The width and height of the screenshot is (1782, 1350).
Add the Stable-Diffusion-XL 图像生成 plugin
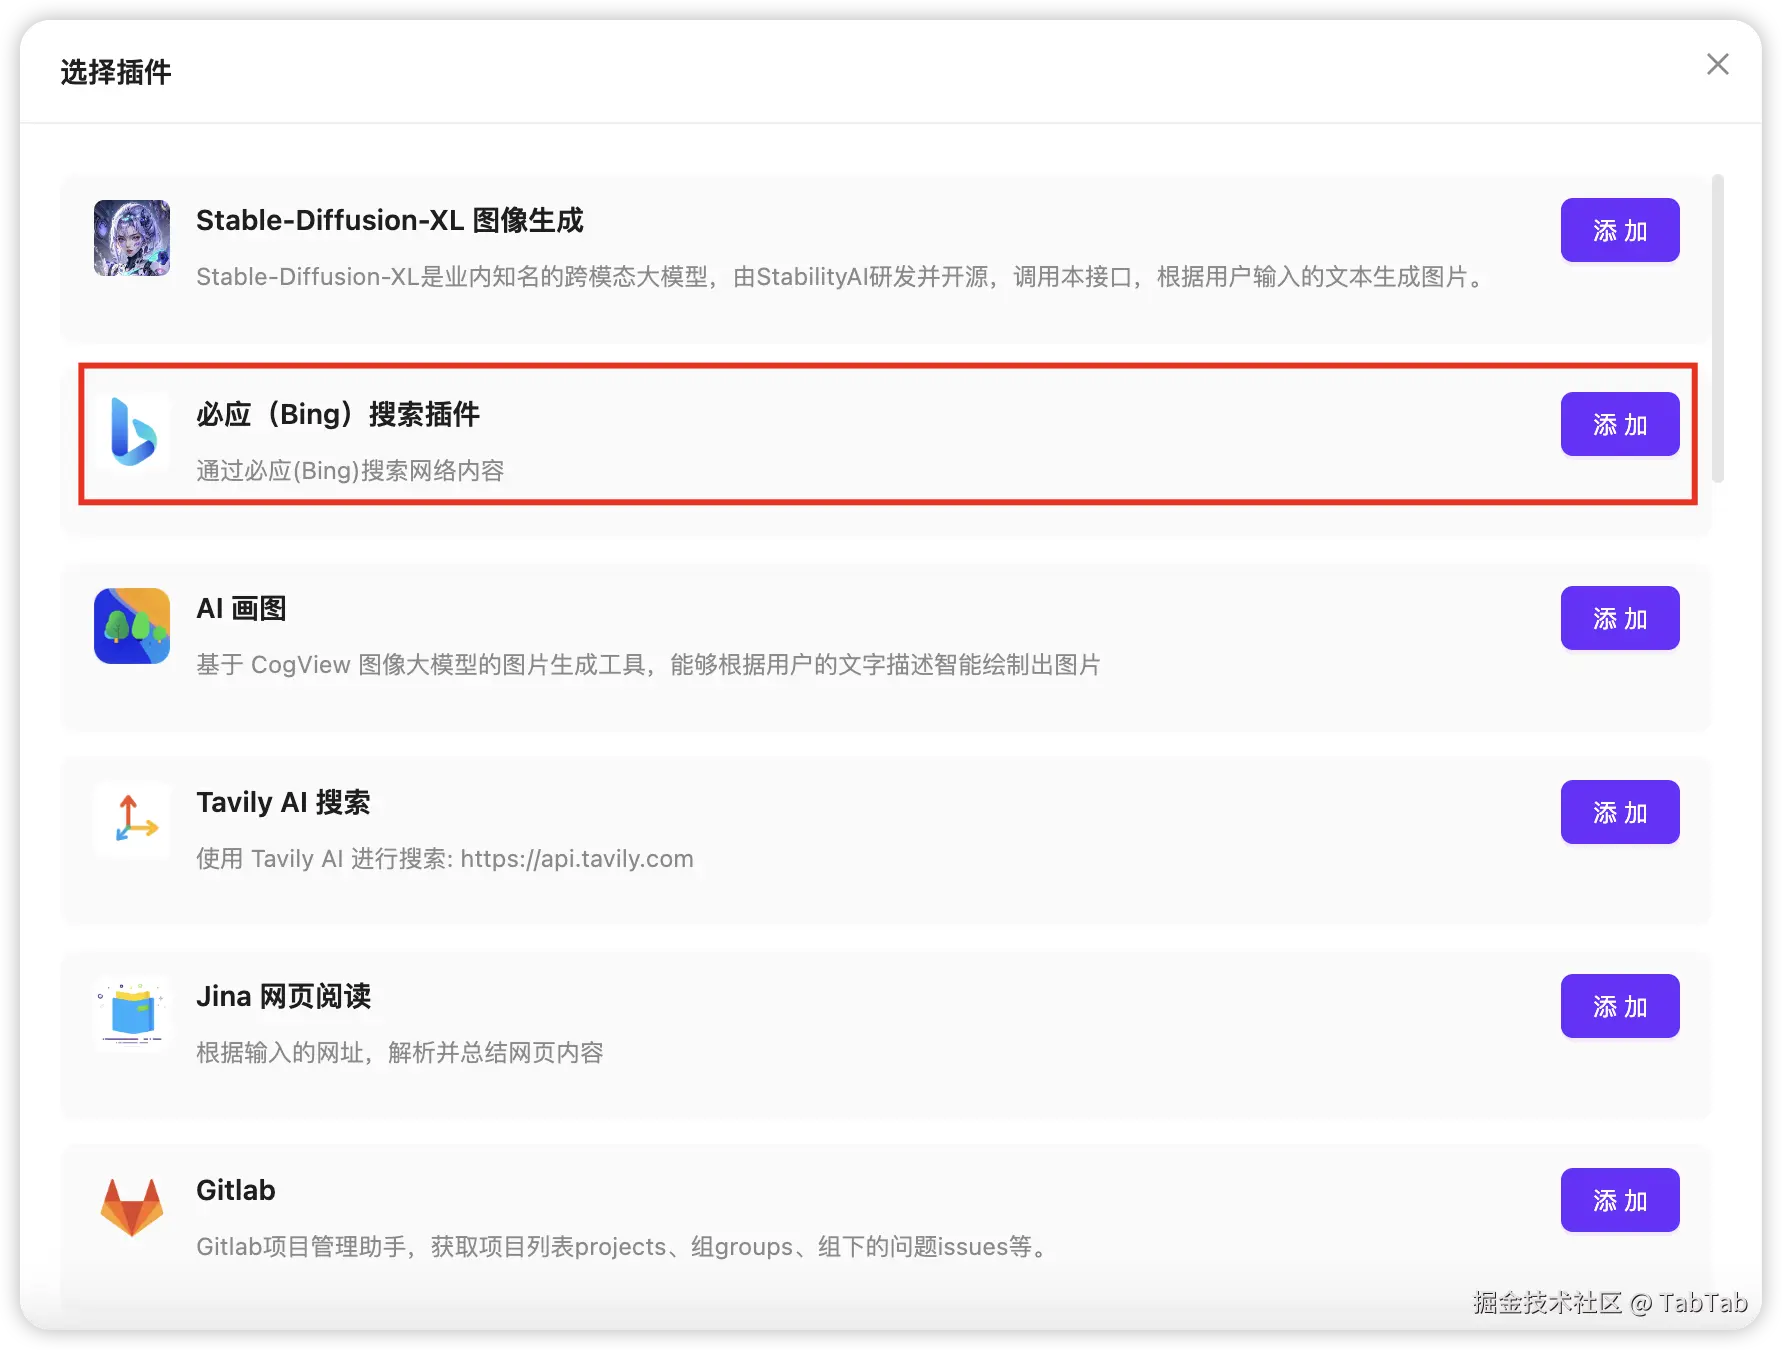click(1620, 230)
